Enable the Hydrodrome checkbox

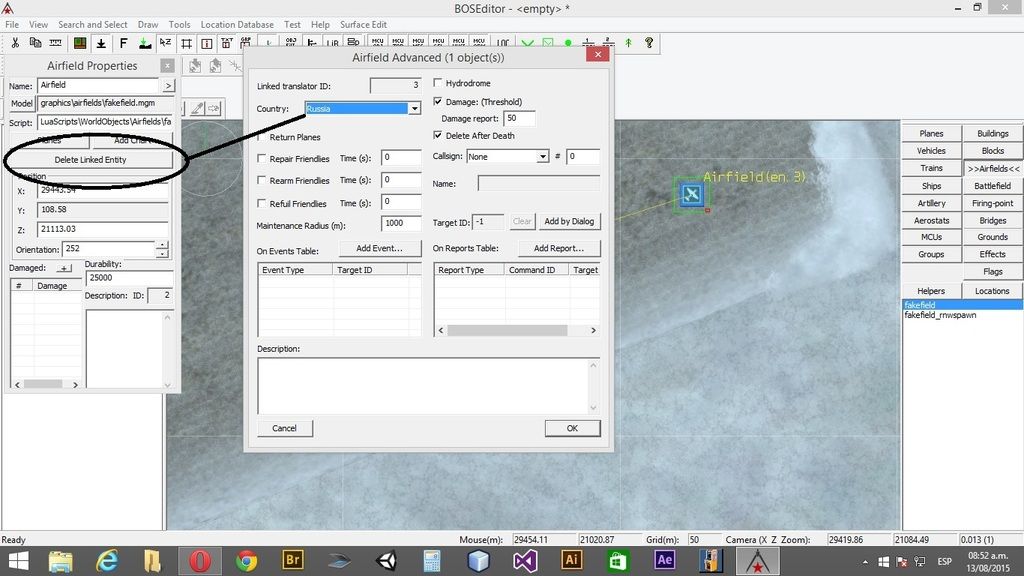click(x=438, y=84)
